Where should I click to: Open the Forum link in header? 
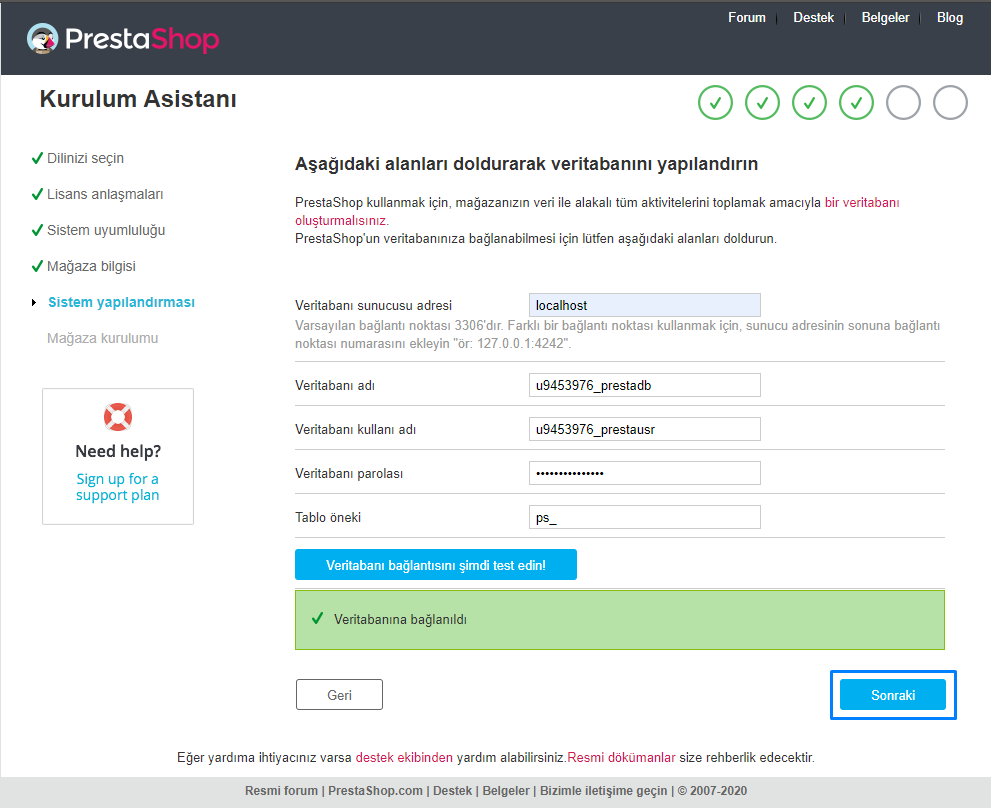(x=746, y=18)
